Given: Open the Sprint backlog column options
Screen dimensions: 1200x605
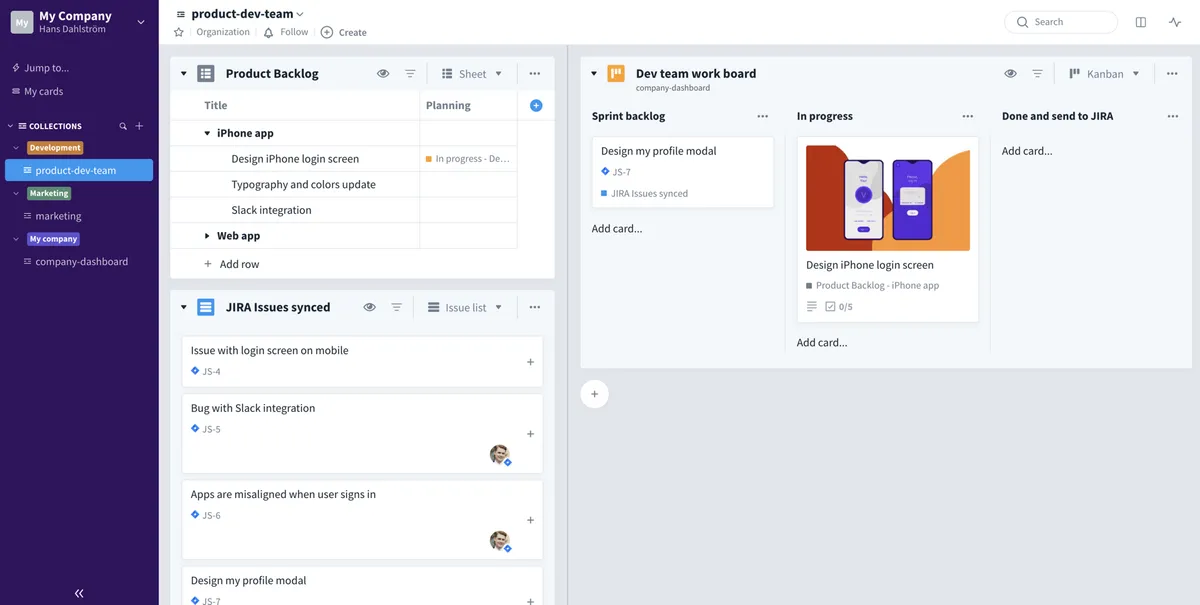Looking at the screenshot, I should (763, 116).
